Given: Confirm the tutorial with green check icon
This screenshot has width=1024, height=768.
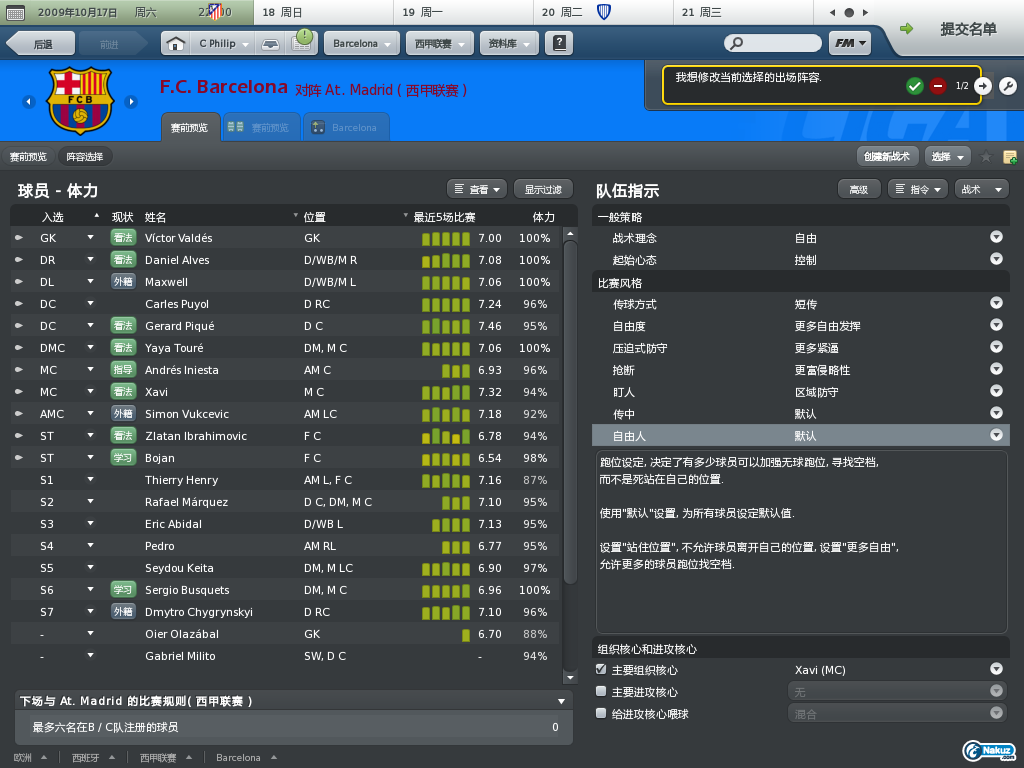Looking at the screenshot, I should click(914, 86).
